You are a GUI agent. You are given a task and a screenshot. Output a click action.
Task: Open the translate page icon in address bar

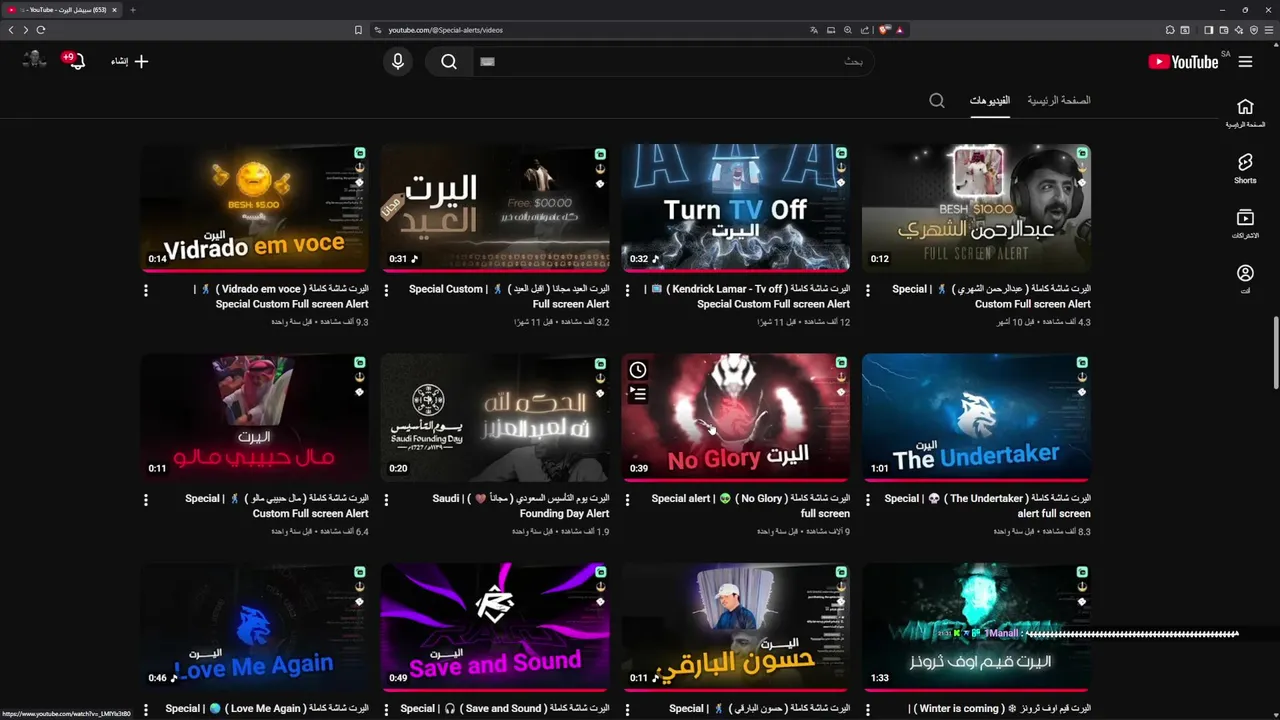(x=814, y=30)
